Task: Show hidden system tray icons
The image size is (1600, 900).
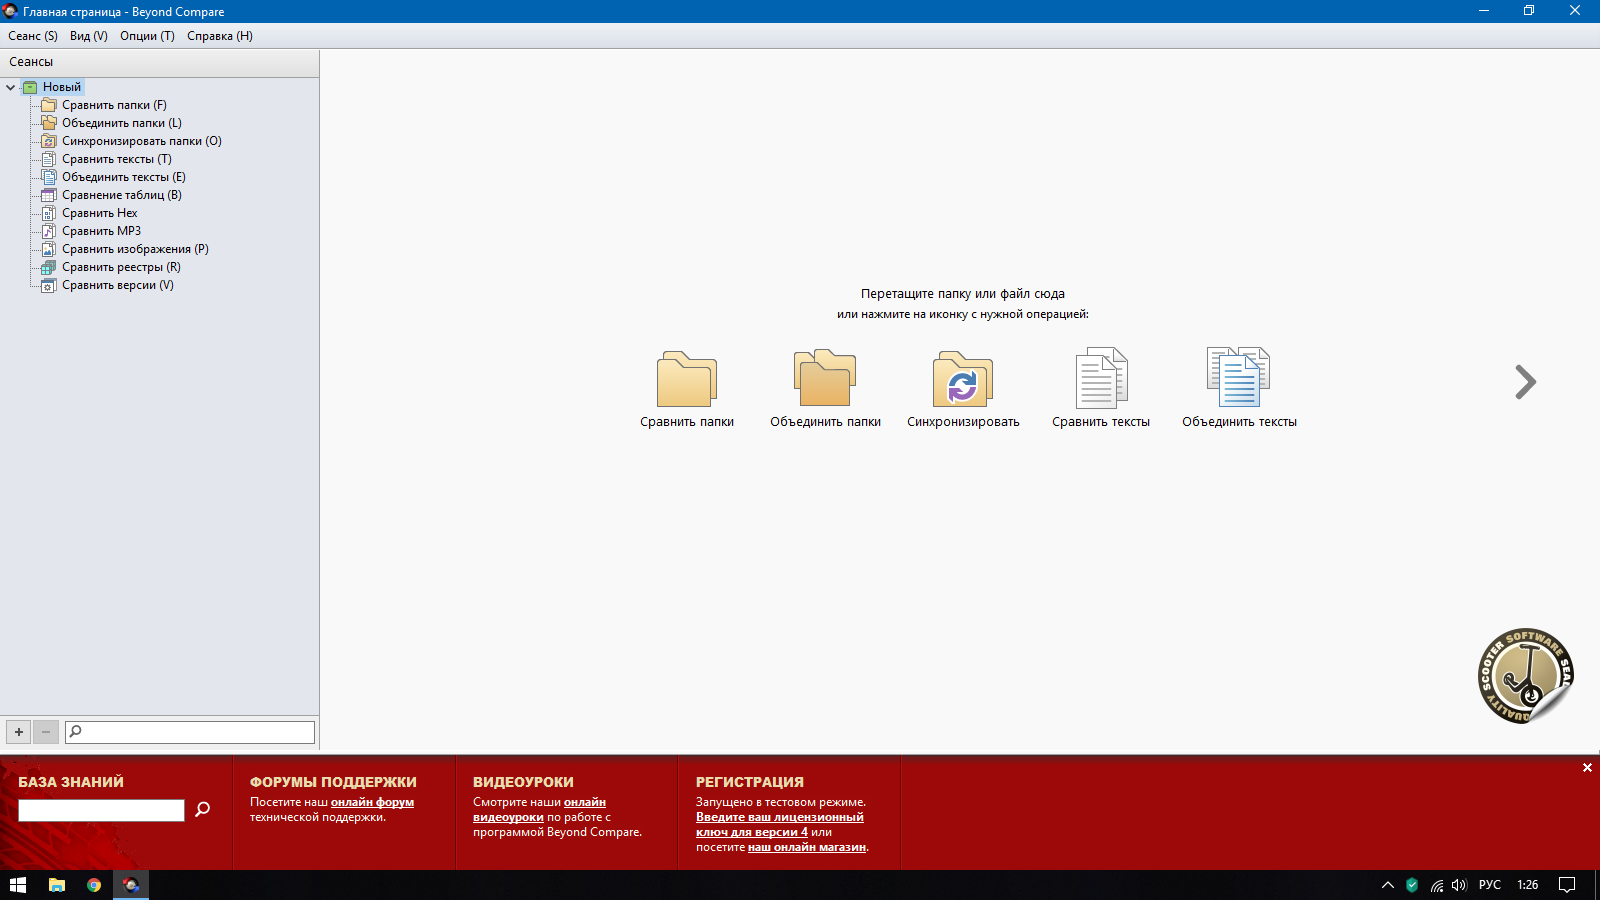Action: (1388, 885)
